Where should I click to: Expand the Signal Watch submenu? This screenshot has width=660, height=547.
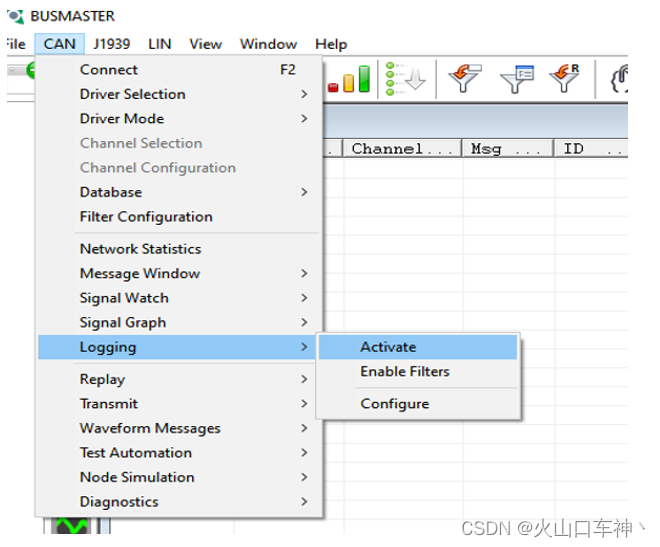click(179, 297)
